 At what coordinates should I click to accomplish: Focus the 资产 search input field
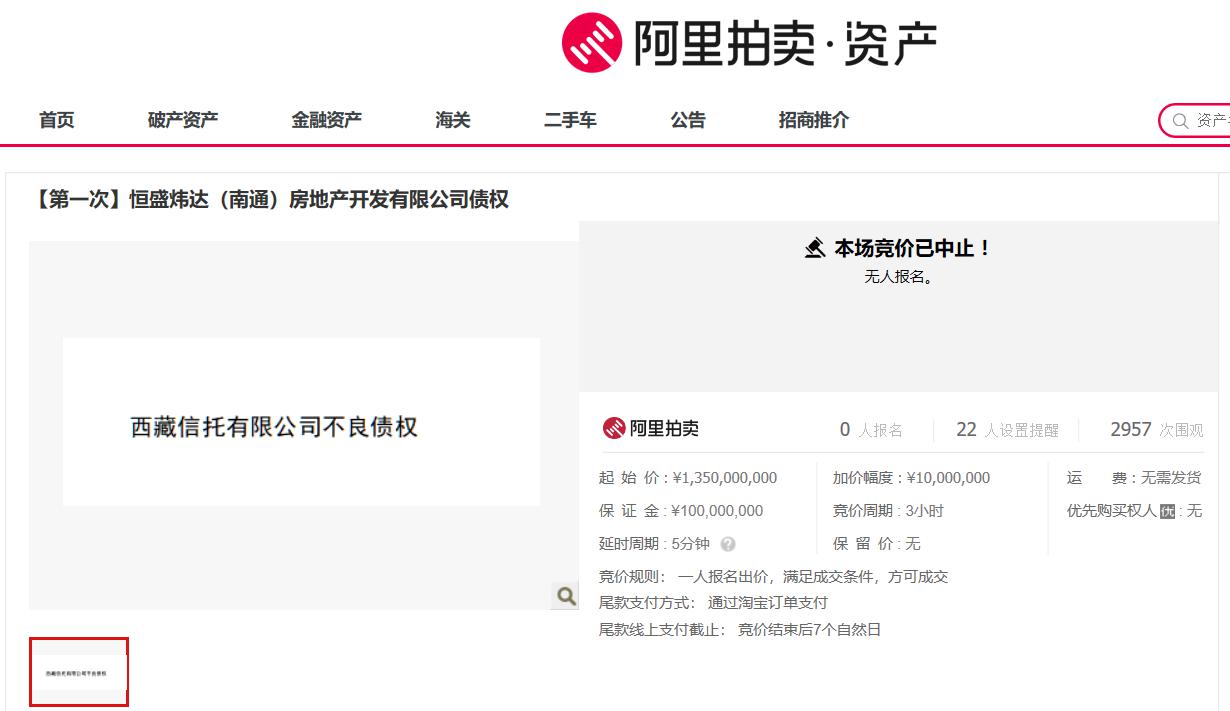point(1195,121)
